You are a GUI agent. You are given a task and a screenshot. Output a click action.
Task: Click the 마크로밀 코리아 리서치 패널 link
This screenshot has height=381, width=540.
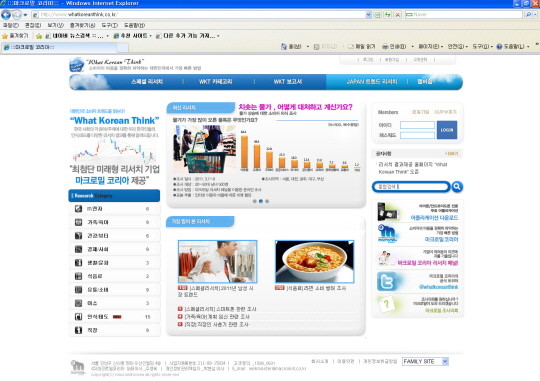tap(428, 263)
